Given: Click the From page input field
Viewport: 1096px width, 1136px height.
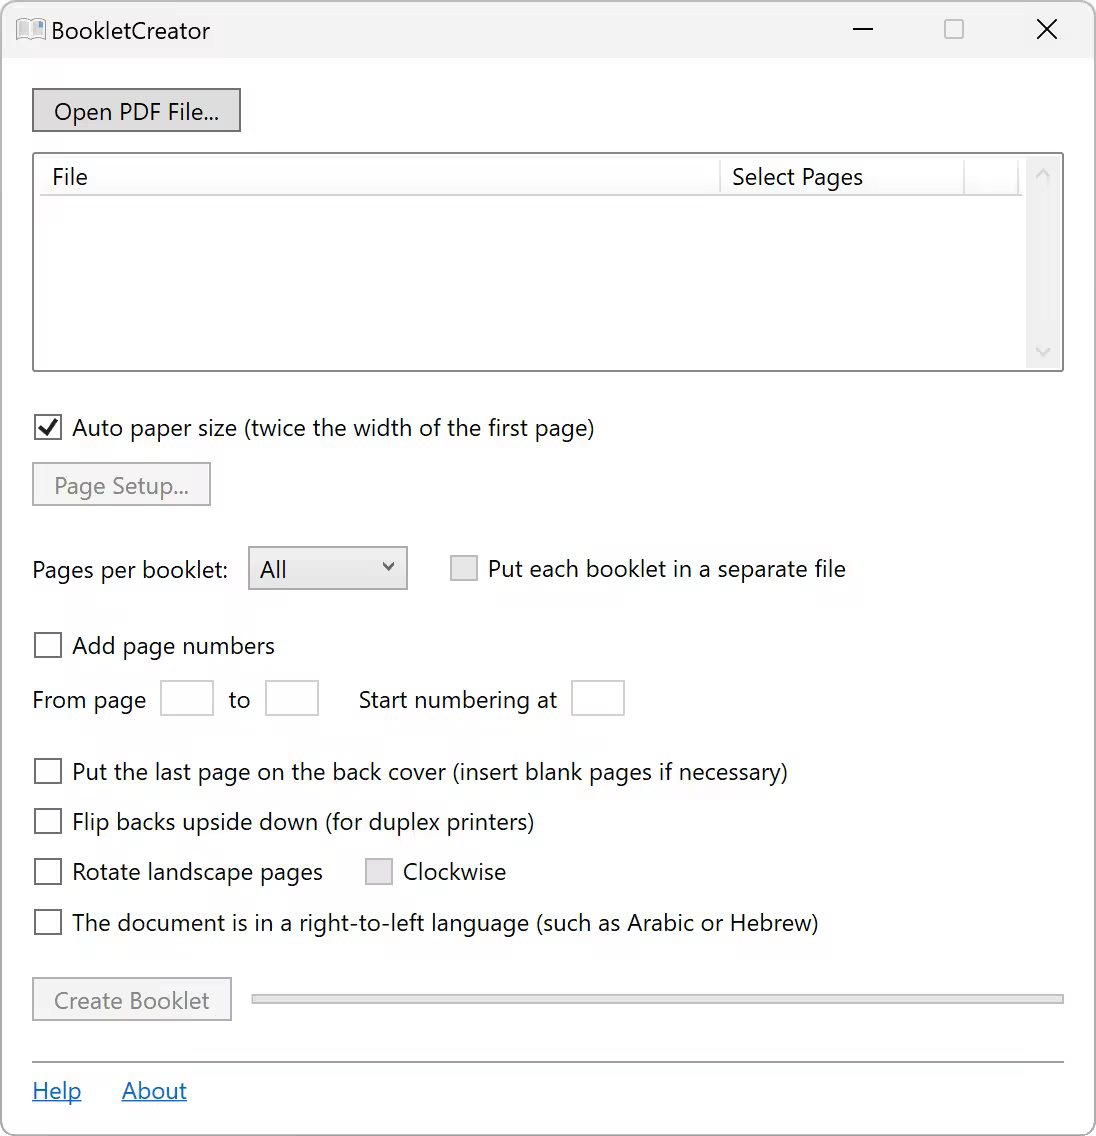Looking at the screenshot, I should coord(187,699).
